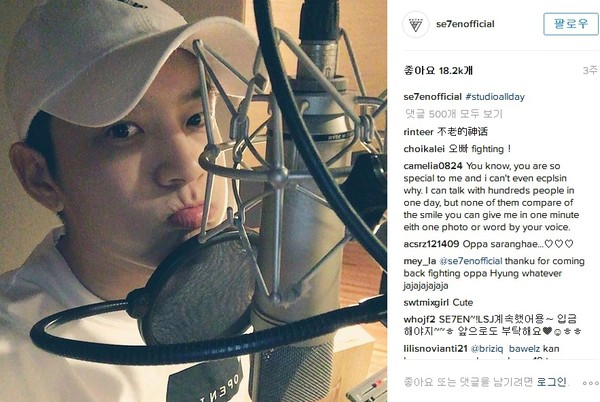Follow se7enofficial with the 팔로우 button
Image resolution: width=600 pixels, height=402 pixels.
(571, 24)
